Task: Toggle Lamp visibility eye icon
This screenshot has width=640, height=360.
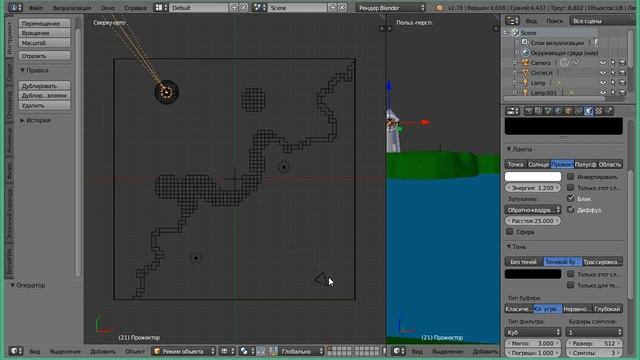Action: [x=603, y=82]
